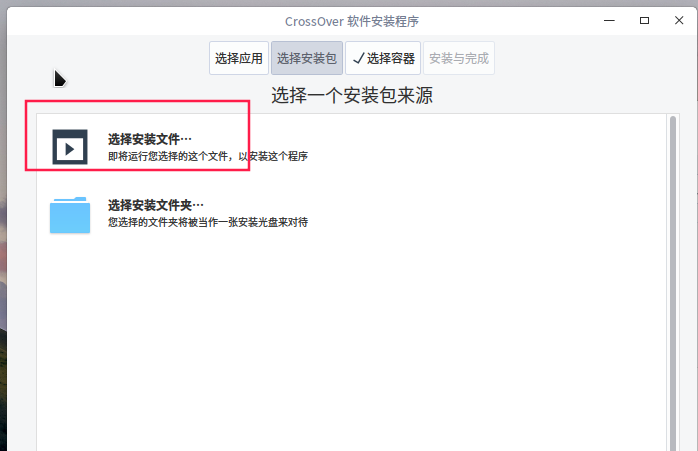Image resolution: width=698 pixels, height=451 pixels.
Task: Click the heading 选择一个安装包来源
Action: click(x=352, y=95)
